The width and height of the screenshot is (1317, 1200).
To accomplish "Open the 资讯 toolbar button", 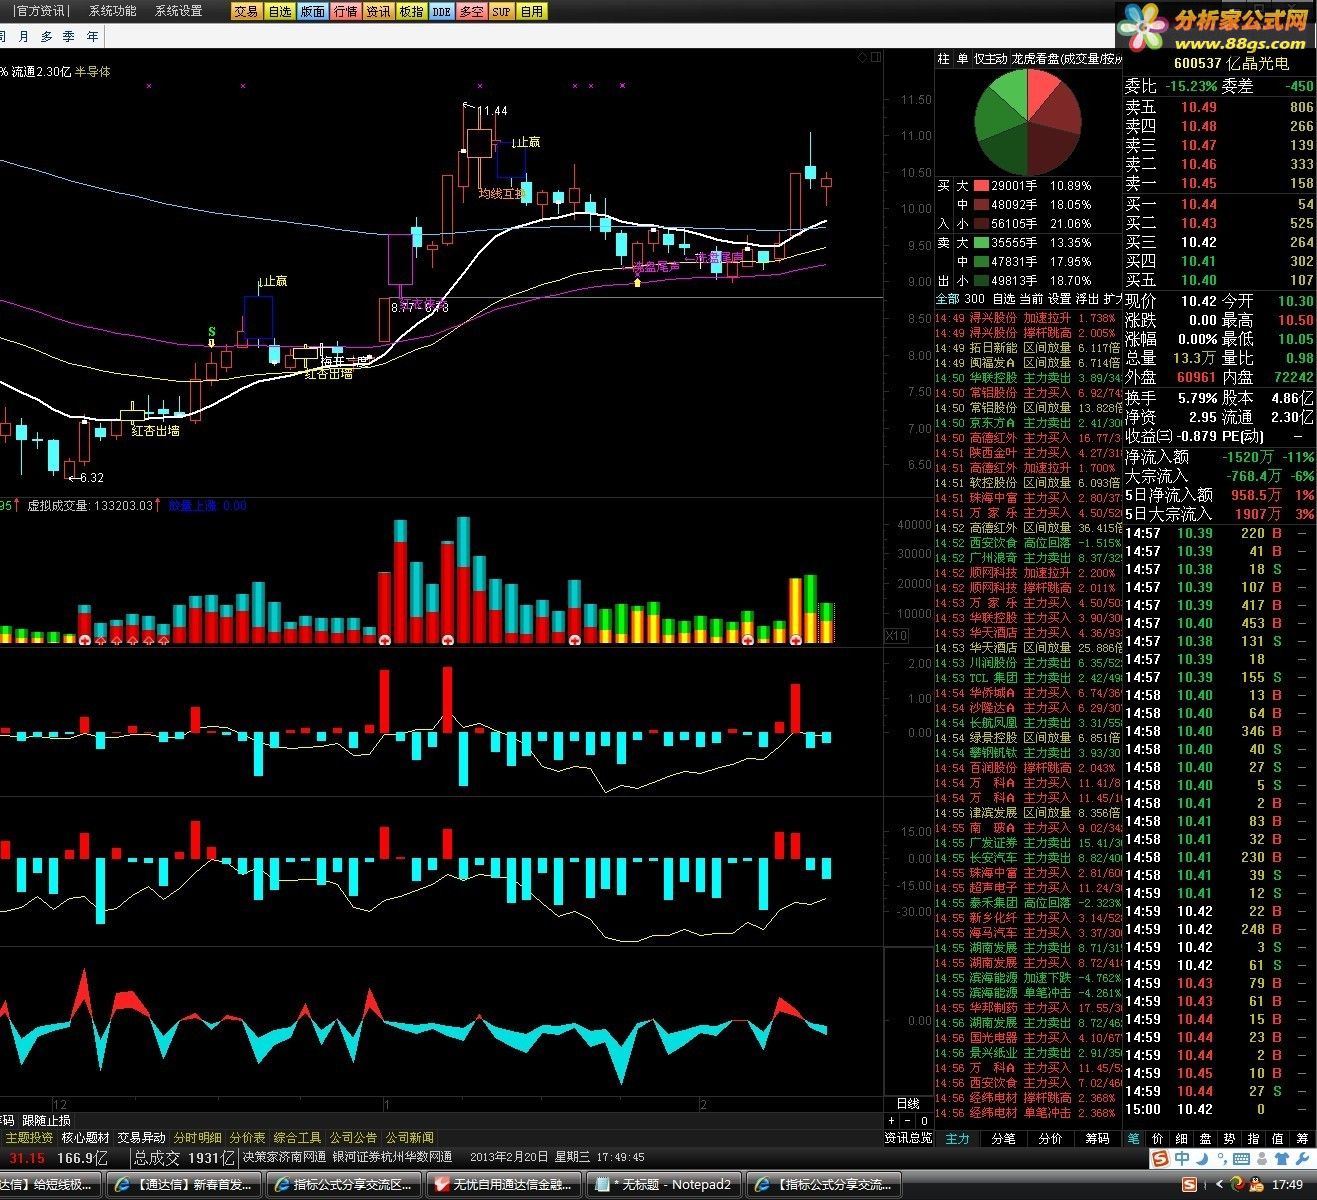I will [378, 11].
